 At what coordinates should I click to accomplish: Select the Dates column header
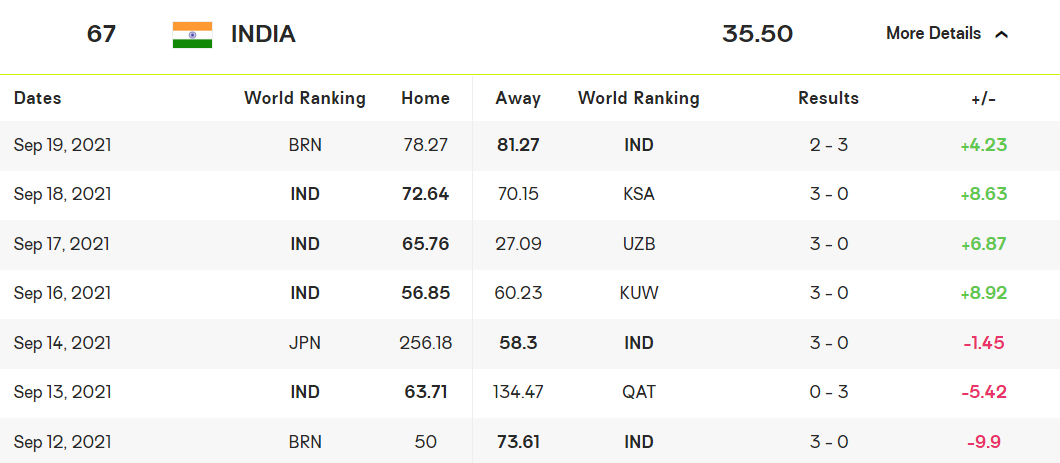[37, 98]
